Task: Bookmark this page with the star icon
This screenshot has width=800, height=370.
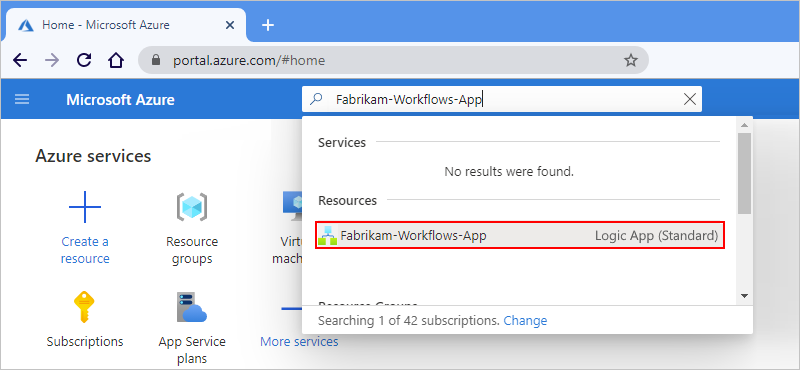Action: 631,61
